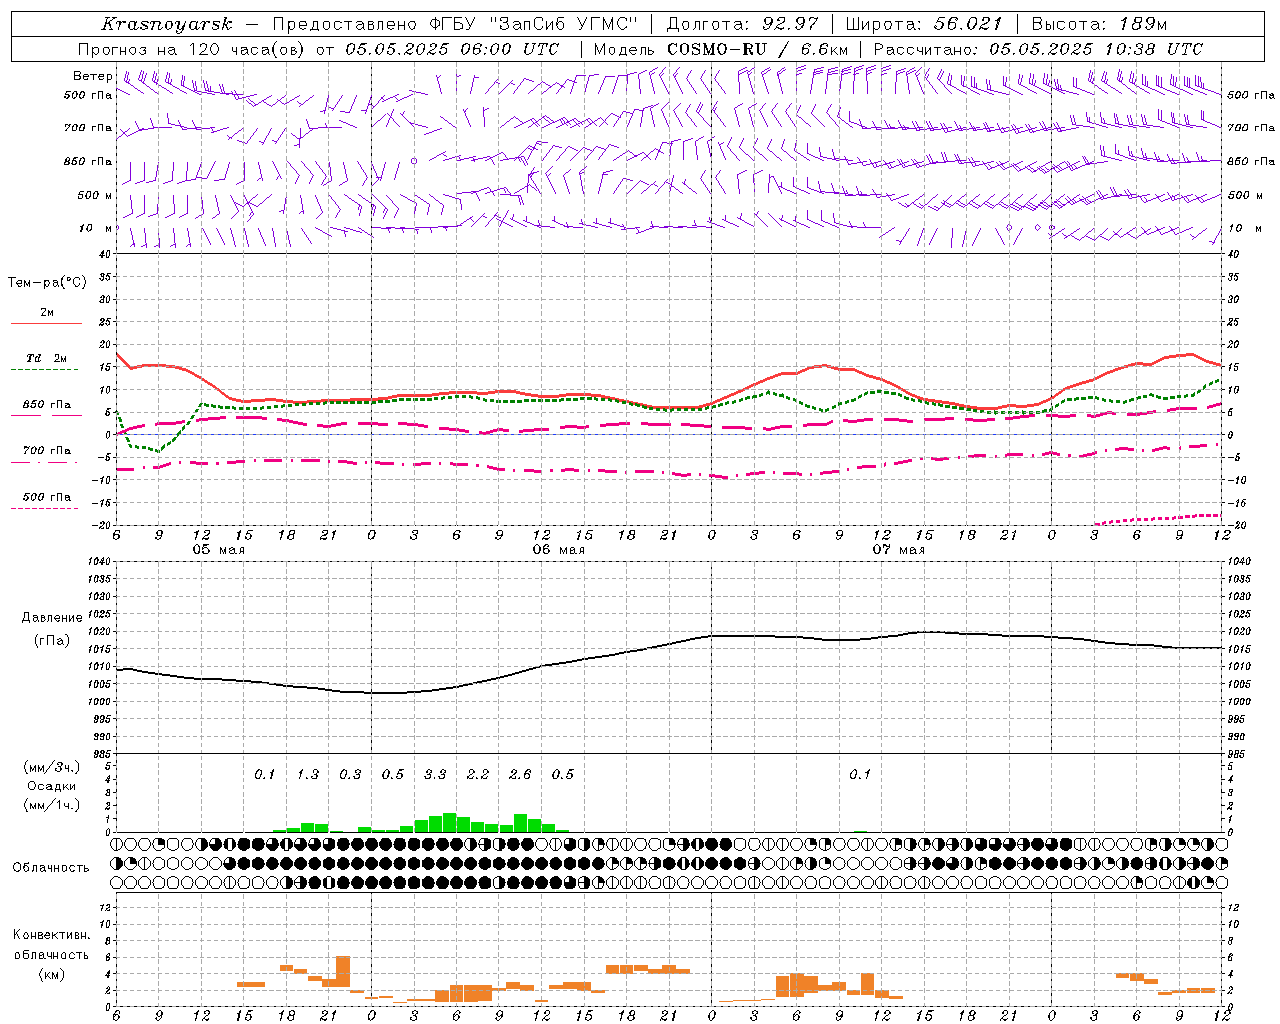Click the 'Облачность' cloudiness label
This screenshot has height=1024, width=1280.
point(51,867)
